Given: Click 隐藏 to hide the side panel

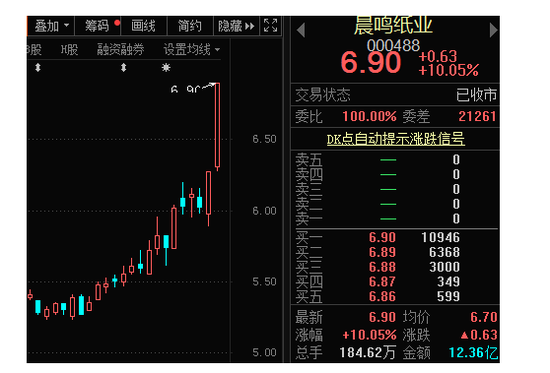Looking at the screenshot, I should (236, 26).
